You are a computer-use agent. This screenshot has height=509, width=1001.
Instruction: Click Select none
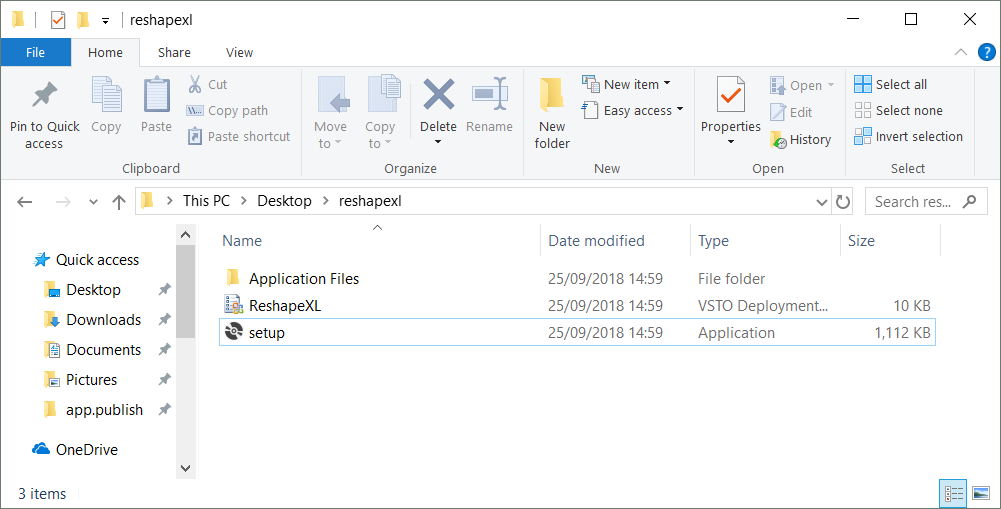click(898, 110)
